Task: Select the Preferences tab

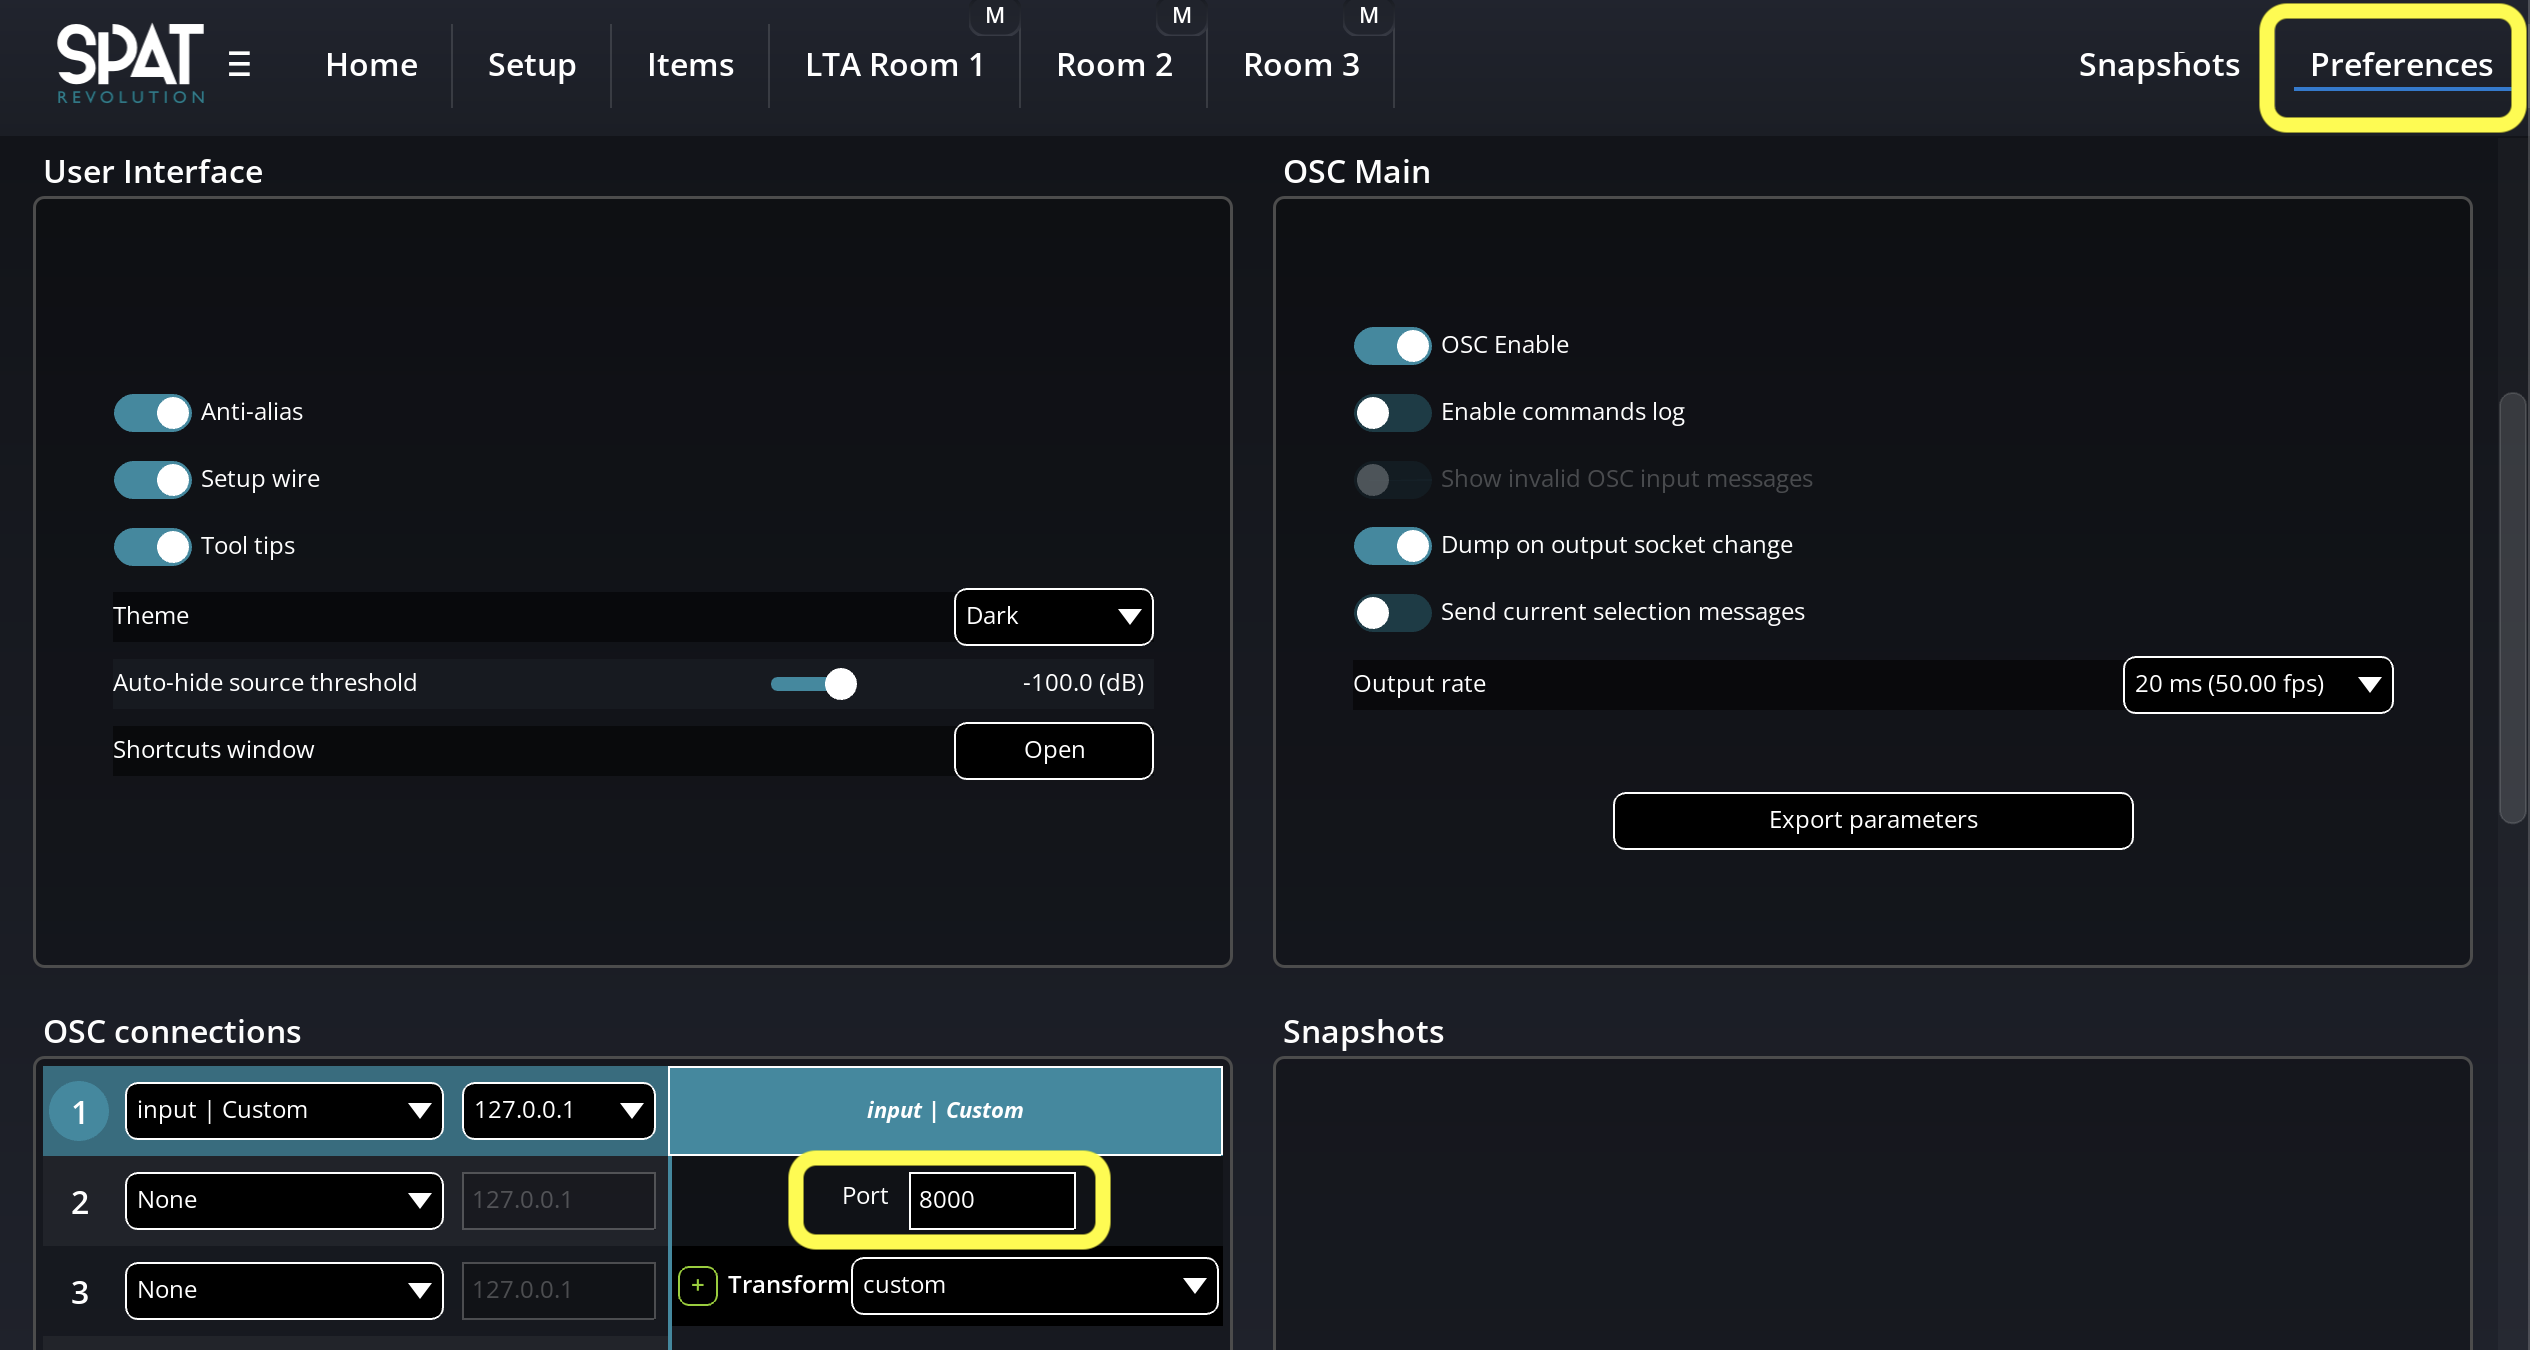Action: 2401,65
